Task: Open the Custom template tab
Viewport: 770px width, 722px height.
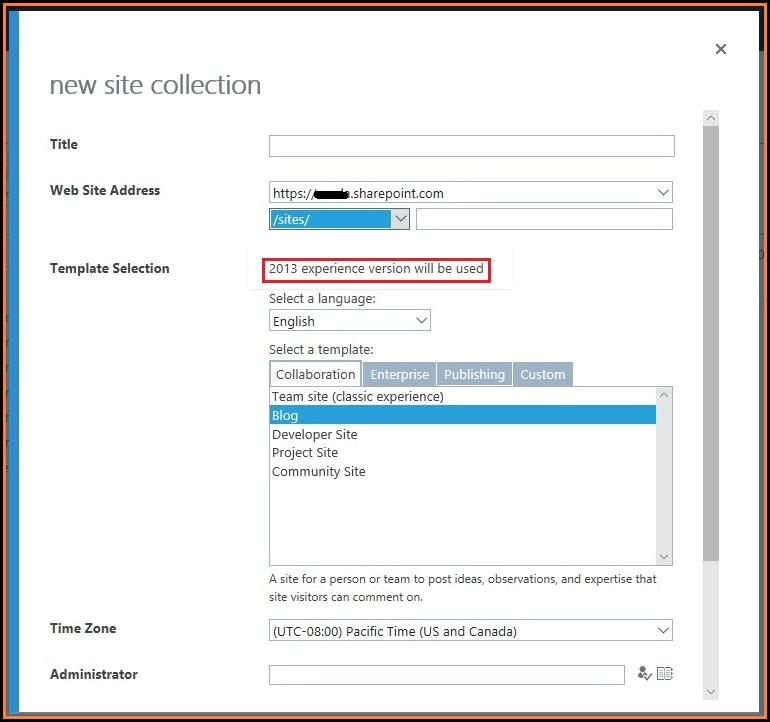Action: 543,375
